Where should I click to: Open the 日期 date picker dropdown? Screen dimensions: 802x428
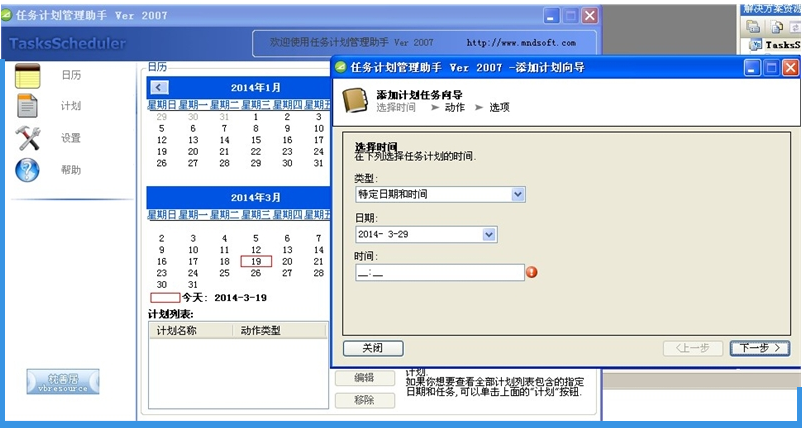pyautogui.click(x=489, y=235)
